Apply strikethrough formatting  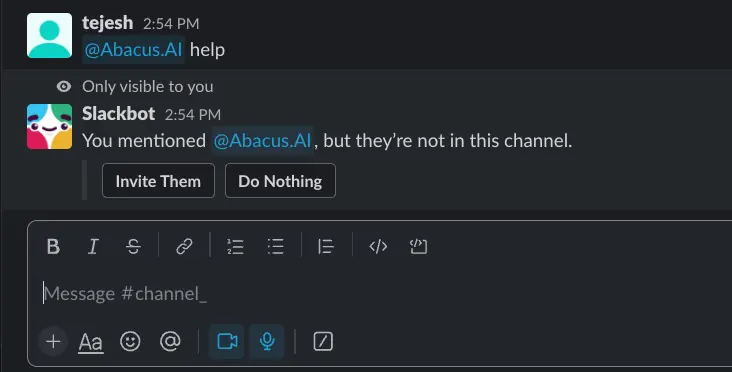[133, 246]
